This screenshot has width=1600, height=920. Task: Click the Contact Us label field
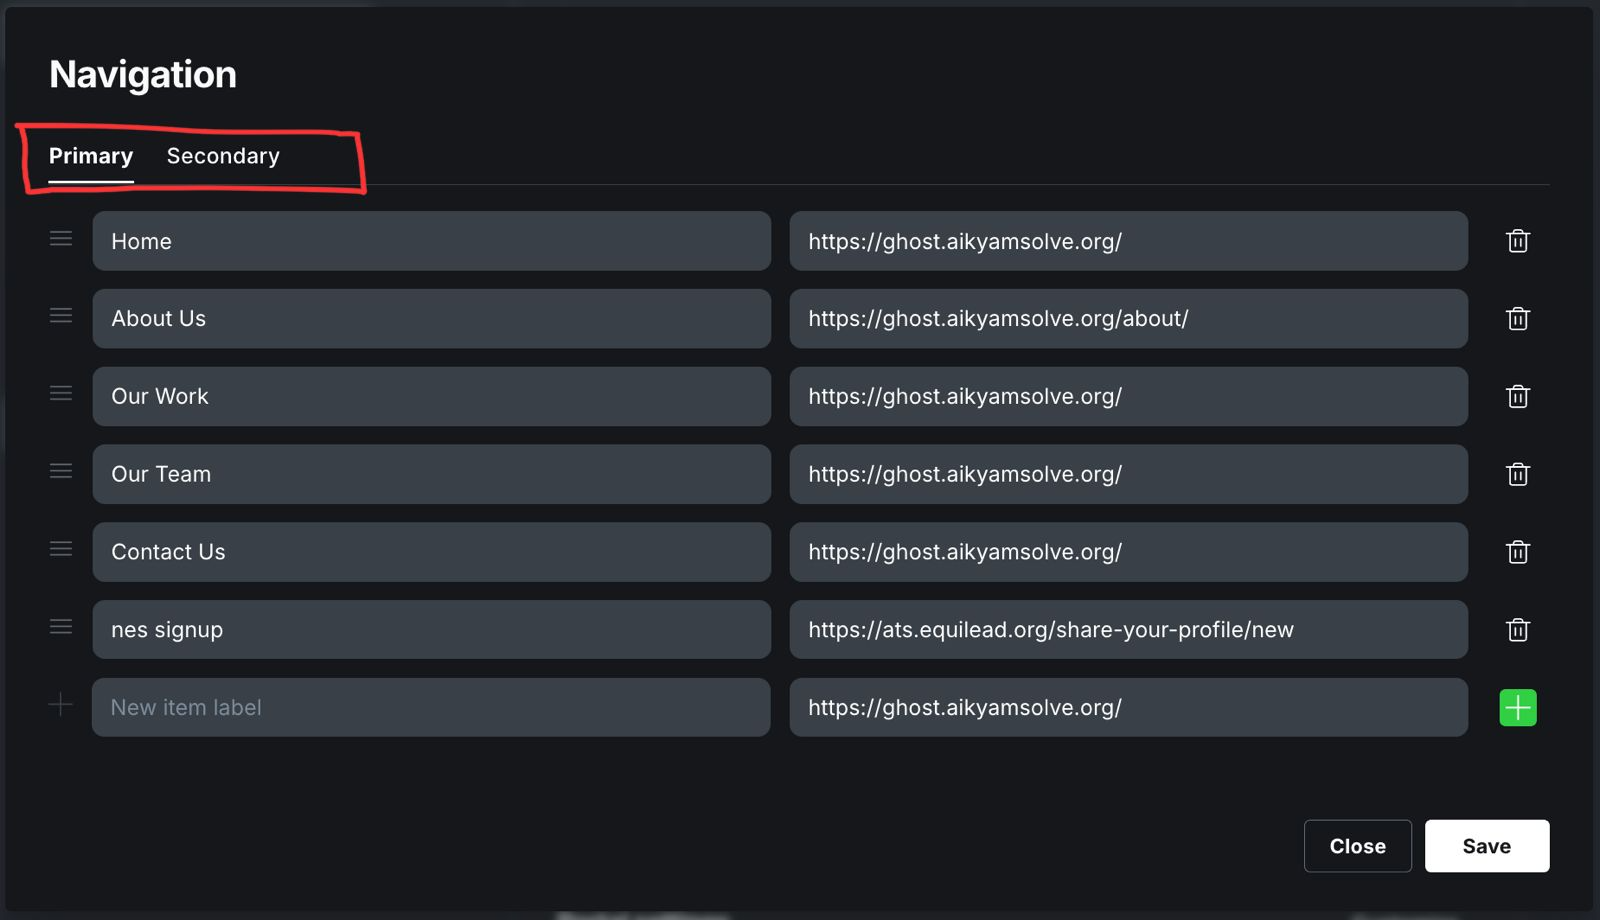431,552
